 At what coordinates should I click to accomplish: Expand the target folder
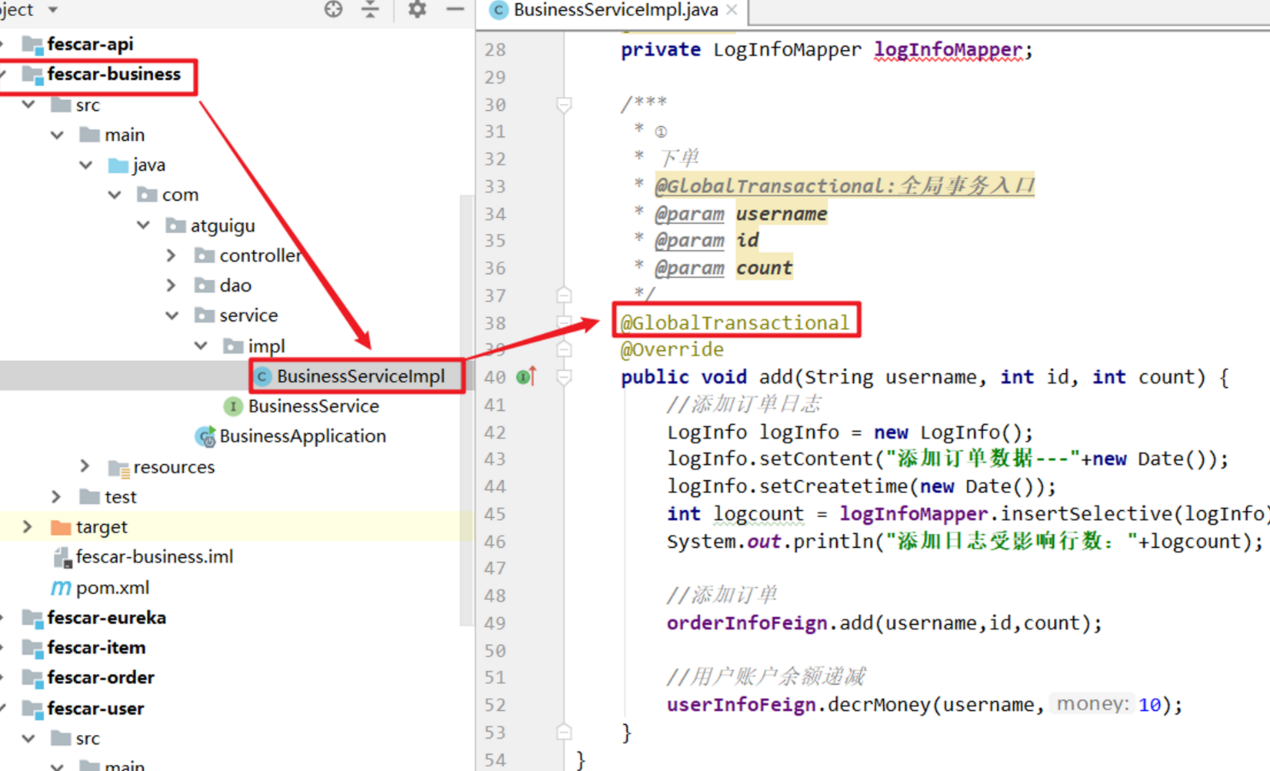(28, 527)
